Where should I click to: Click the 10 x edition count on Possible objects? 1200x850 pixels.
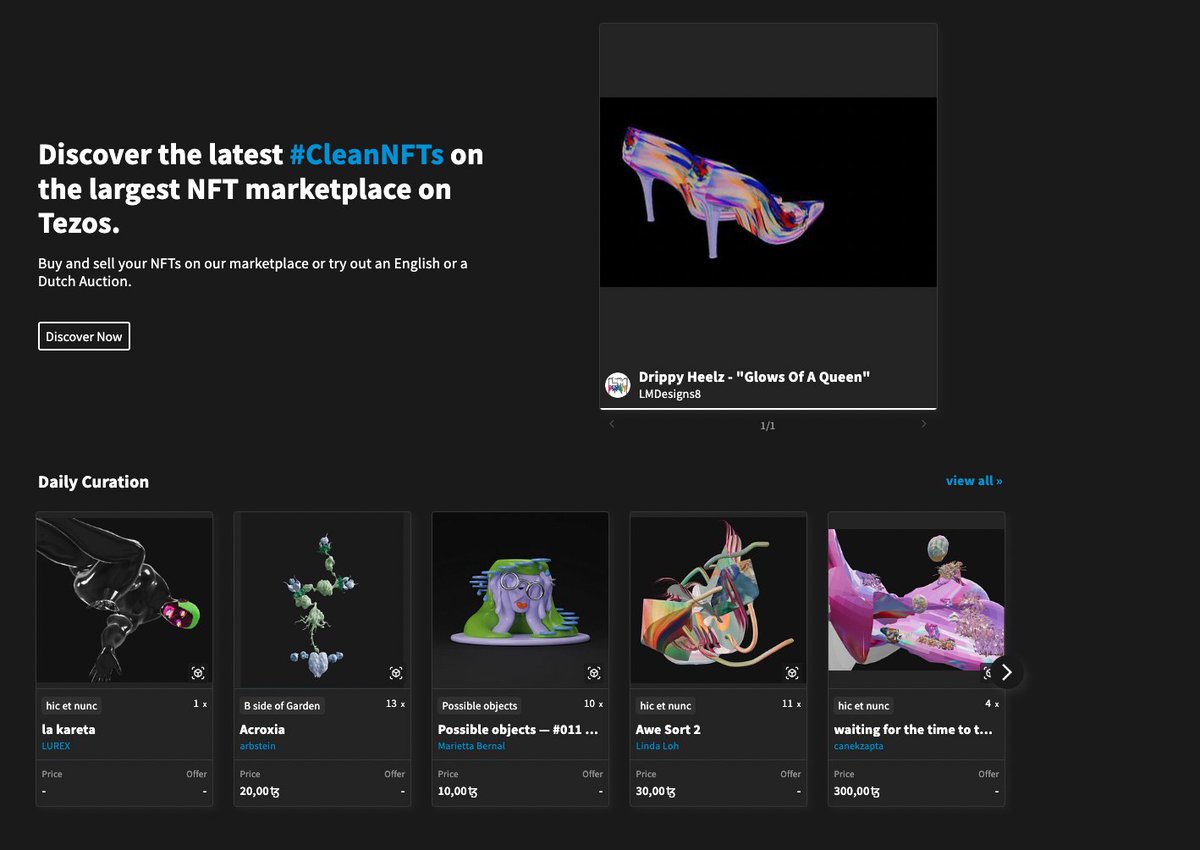(594, 704)
